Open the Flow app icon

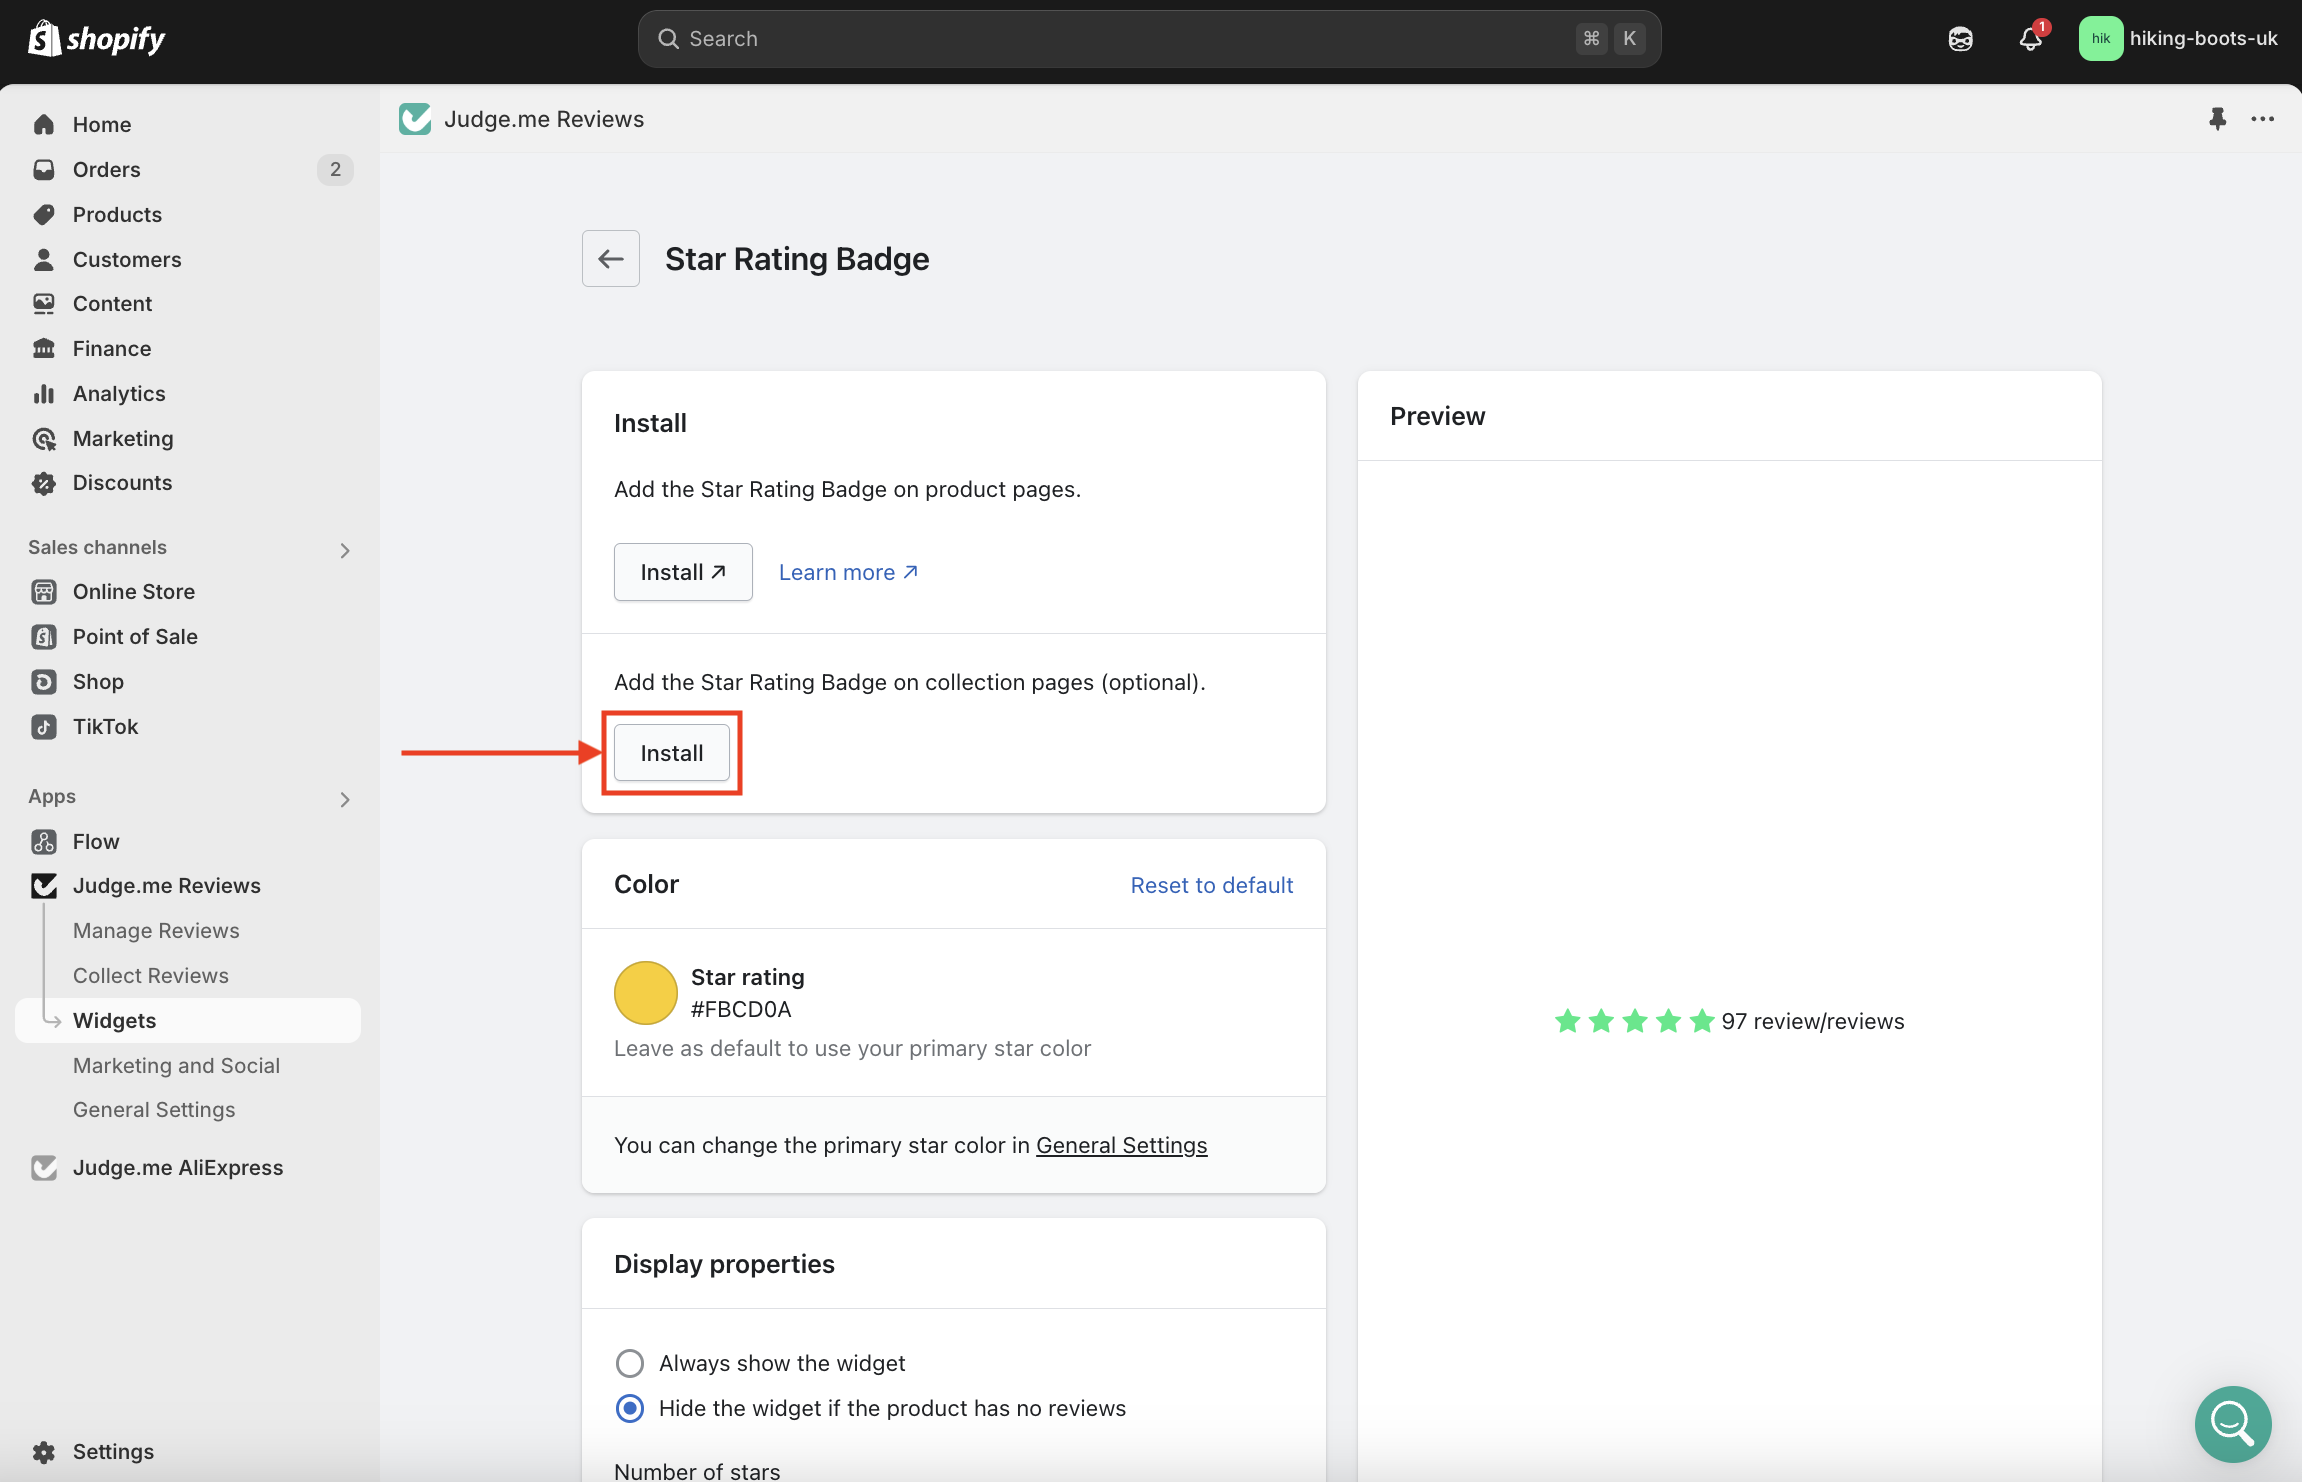click(x=44, y=842)
